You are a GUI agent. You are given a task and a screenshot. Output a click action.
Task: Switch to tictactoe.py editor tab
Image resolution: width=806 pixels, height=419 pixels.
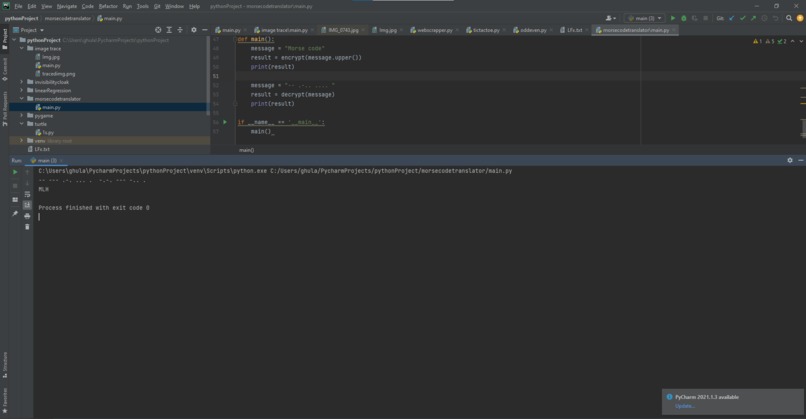click(486, 30)
